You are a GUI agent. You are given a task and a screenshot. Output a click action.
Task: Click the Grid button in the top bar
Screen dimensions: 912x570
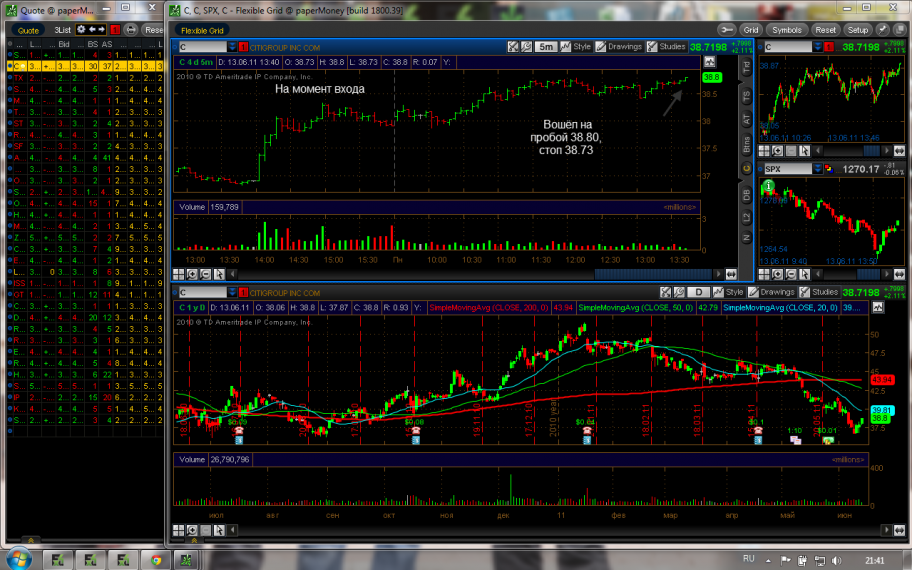tap(751, 30)
